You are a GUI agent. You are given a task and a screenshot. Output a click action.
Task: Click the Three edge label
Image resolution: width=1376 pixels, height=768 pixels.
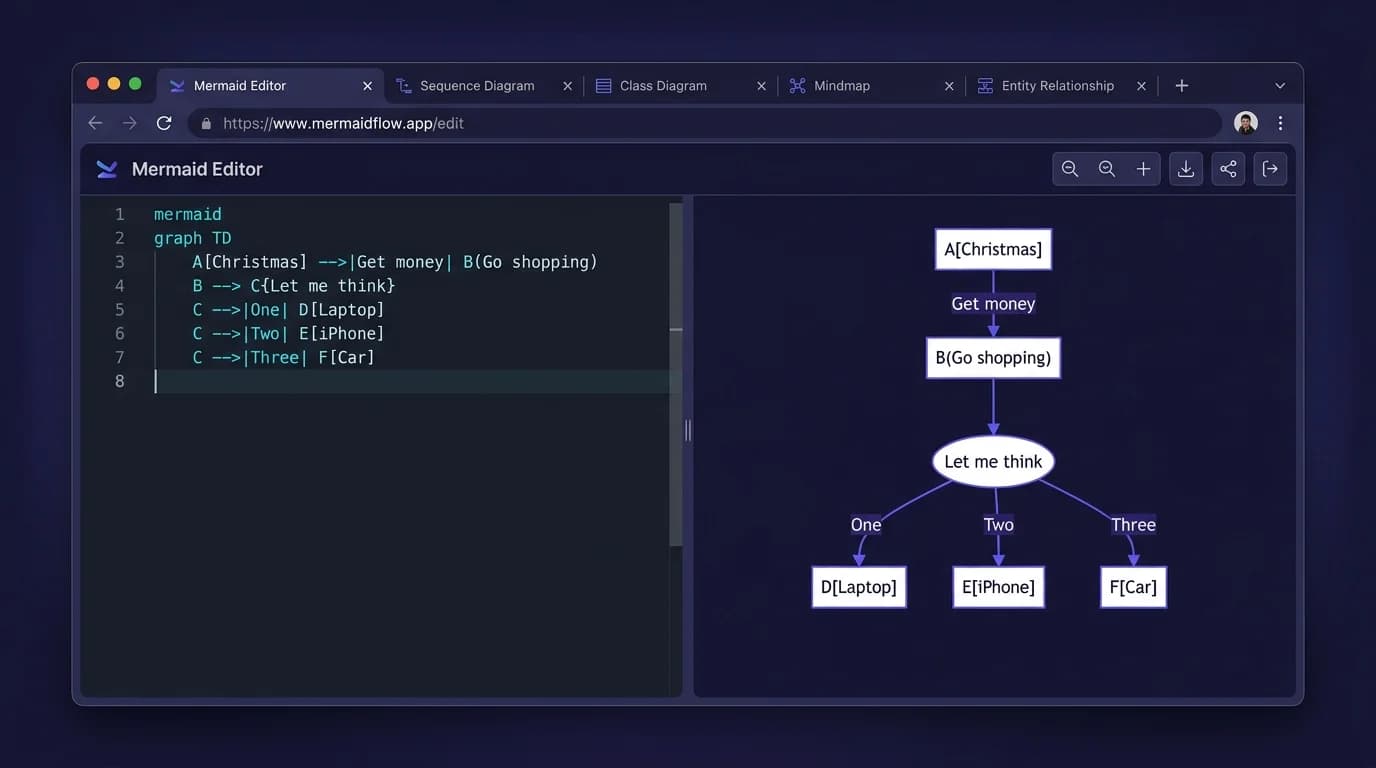pyautogui.click(x=1133, y=525)
